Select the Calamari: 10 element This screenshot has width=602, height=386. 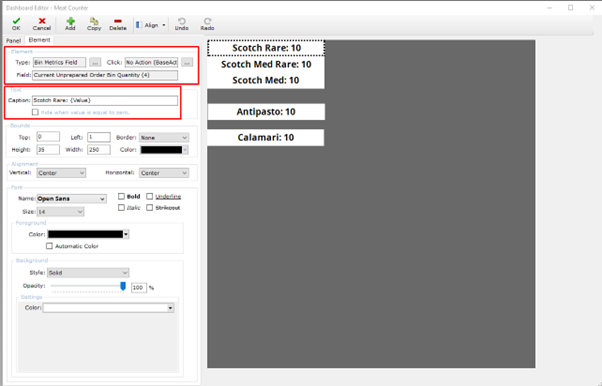pyautogui.click(x=266, y=138)
